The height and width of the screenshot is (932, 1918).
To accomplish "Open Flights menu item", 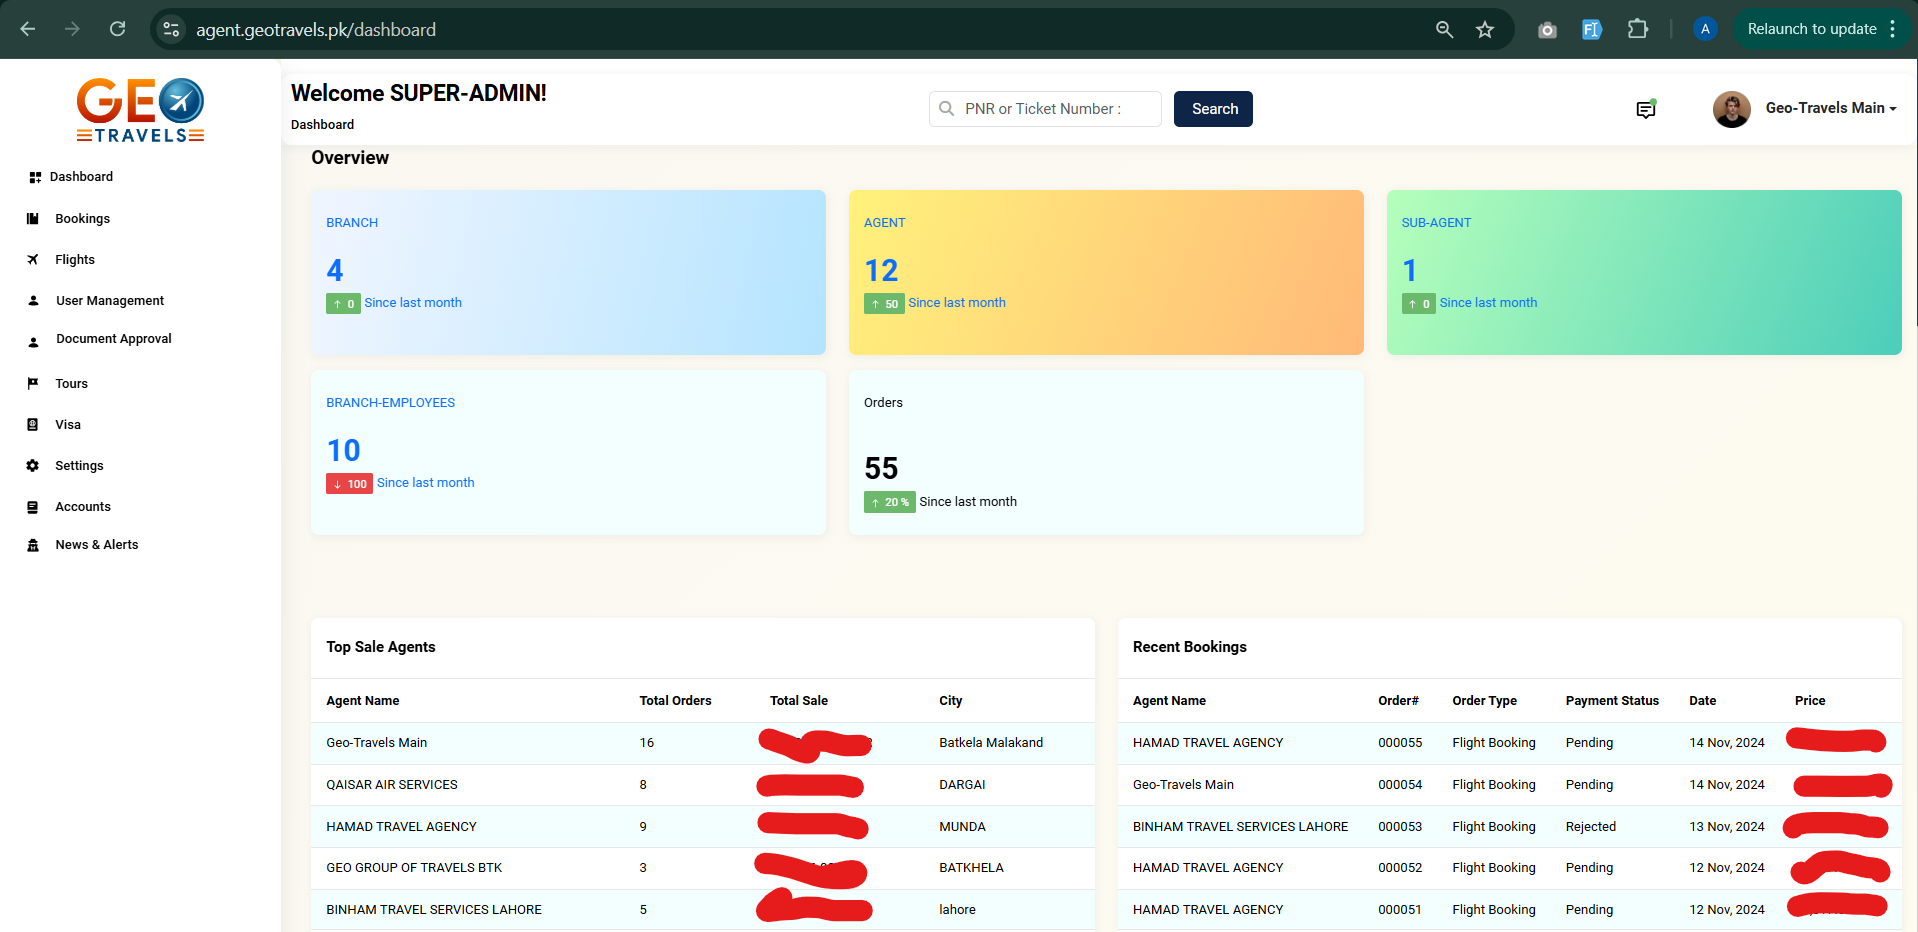I will [x=75, y=260].
